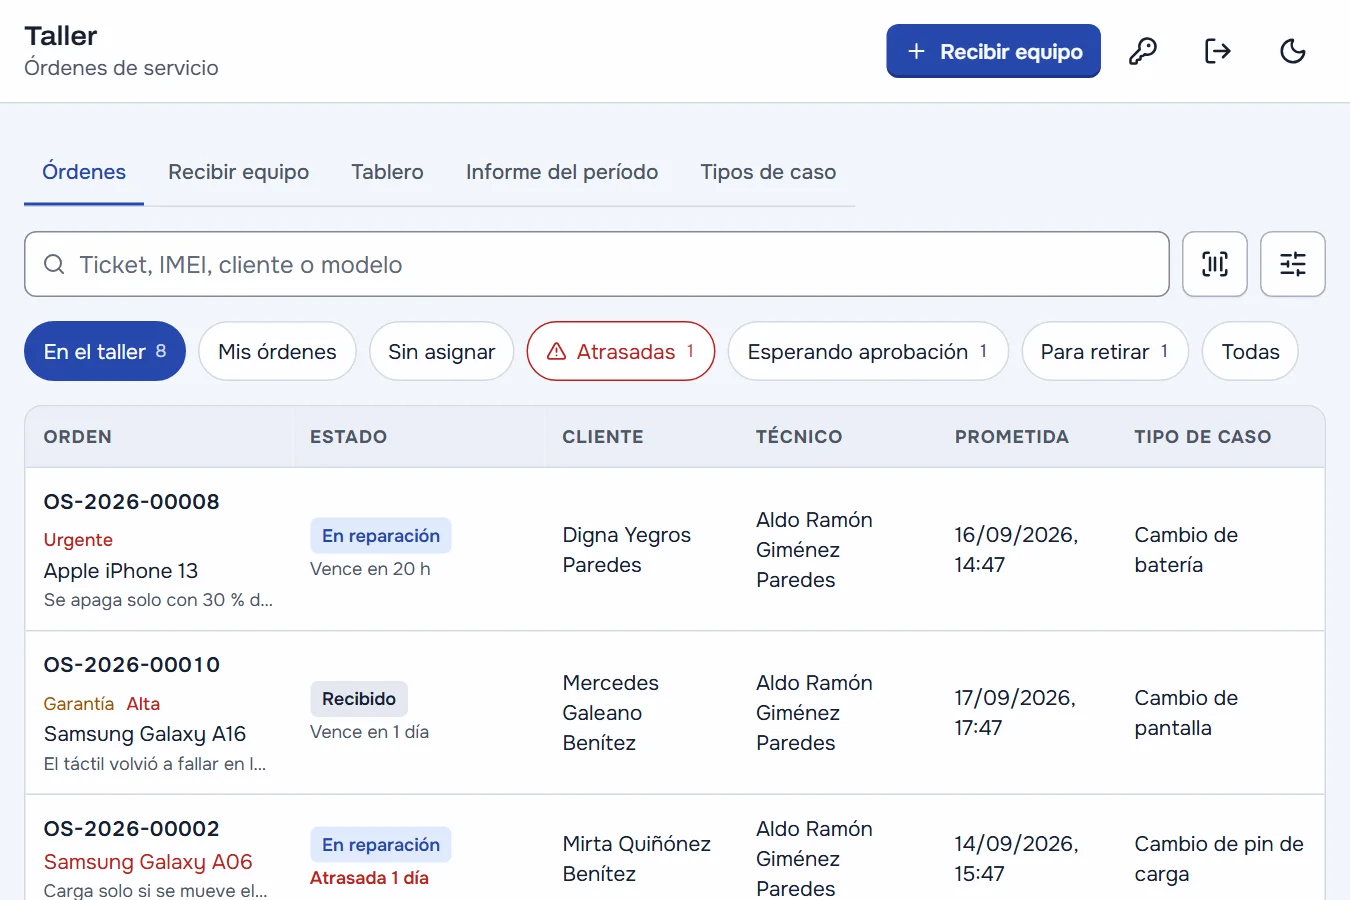Image resolution: width=1350 pixels, height=900 pixels.
Task: Click the magnifier icon in search box
Action: click(x=54, y=264)
